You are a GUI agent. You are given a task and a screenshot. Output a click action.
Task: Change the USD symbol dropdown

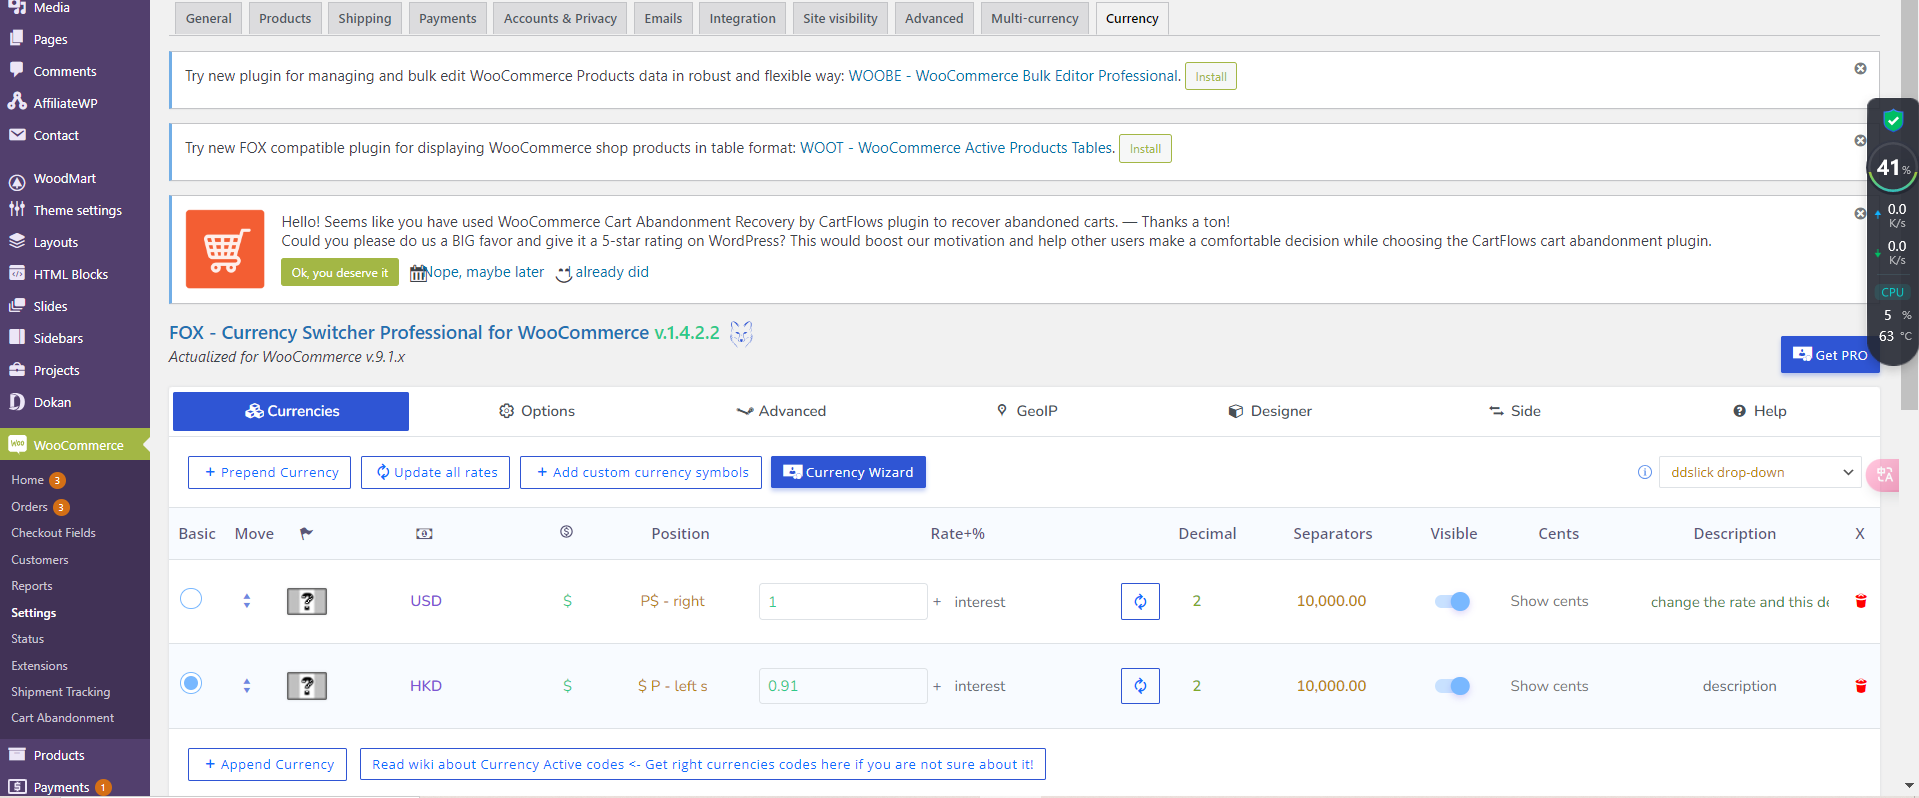[x=567, y=601]
